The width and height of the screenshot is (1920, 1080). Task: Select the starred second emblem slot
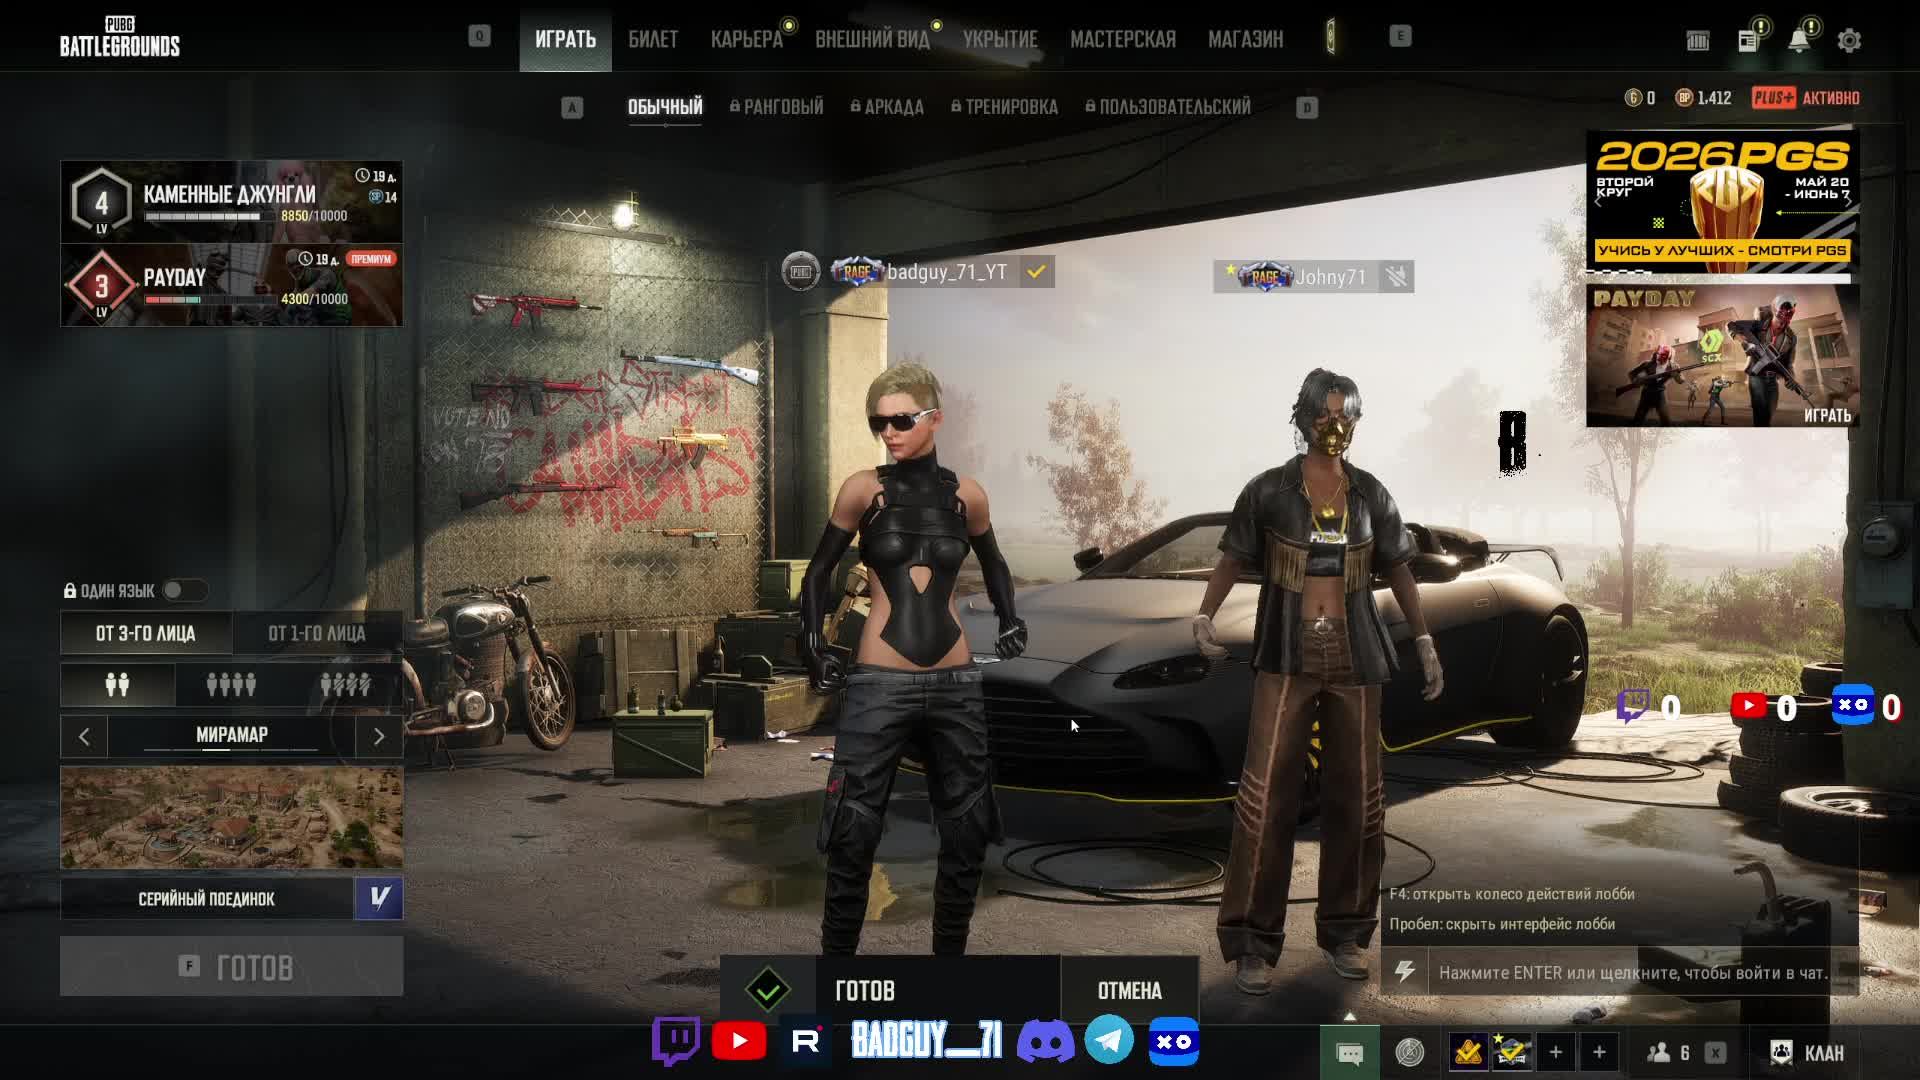click(1512, 1052)
